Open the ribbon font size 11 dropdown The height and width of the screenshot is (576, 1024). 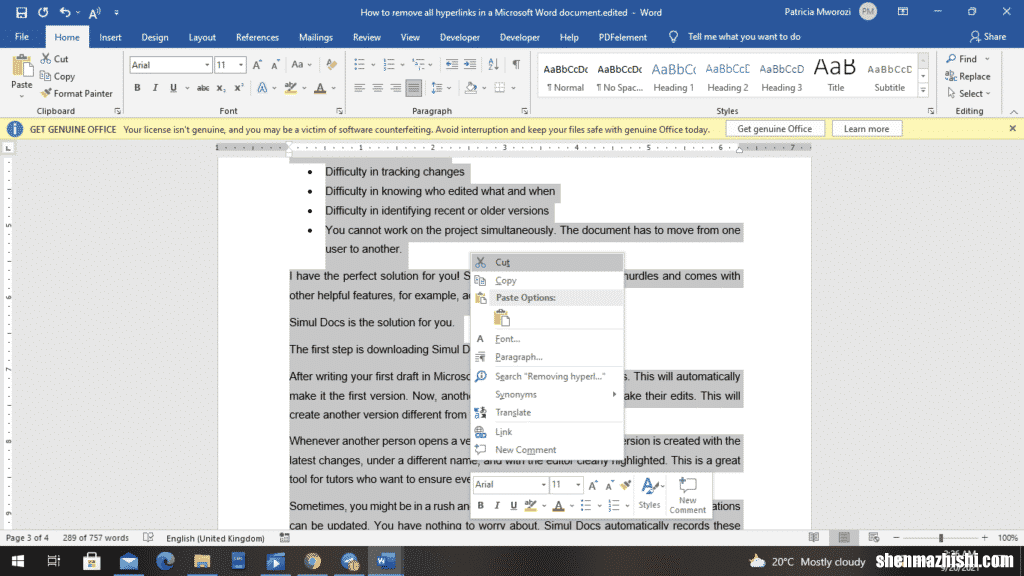241,65
